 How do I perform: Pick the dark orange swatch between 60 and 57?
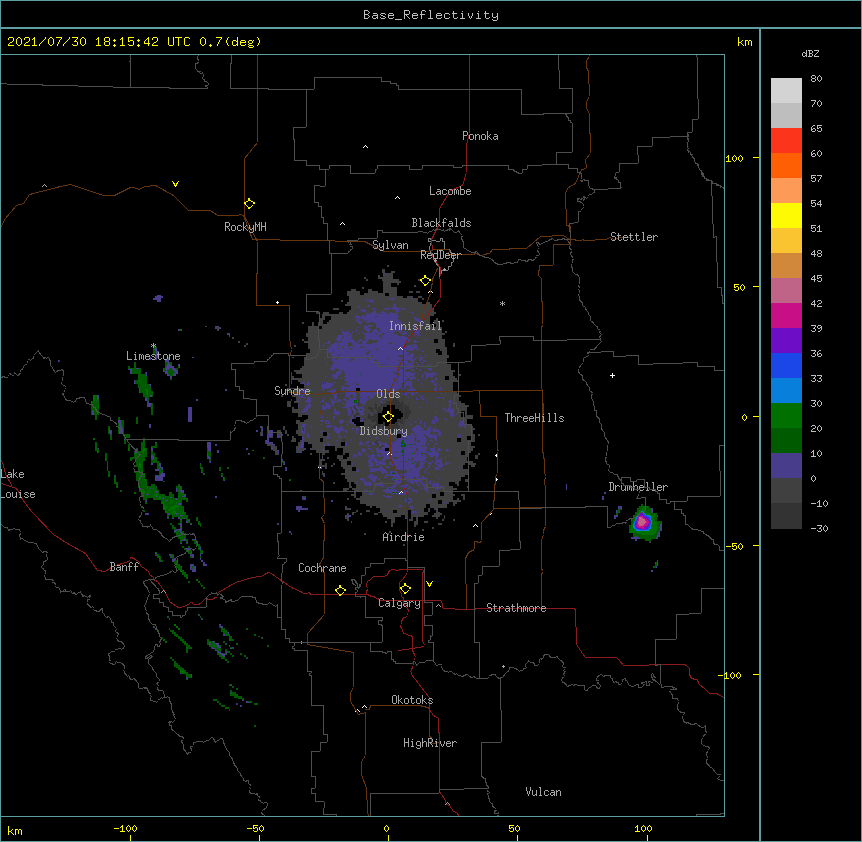pos(786,165)
